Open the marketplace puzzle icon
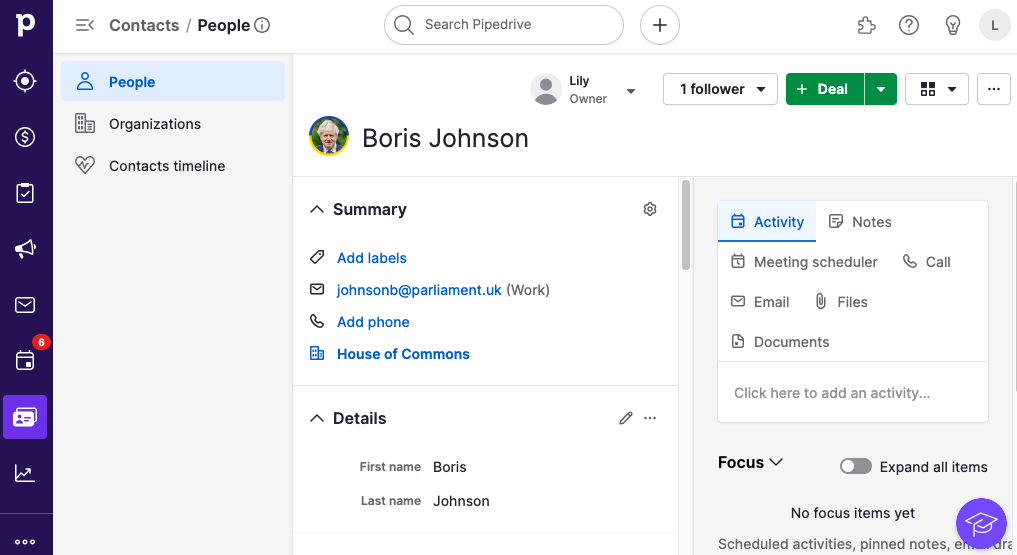 pyautogui.click(x=867, y=25)
